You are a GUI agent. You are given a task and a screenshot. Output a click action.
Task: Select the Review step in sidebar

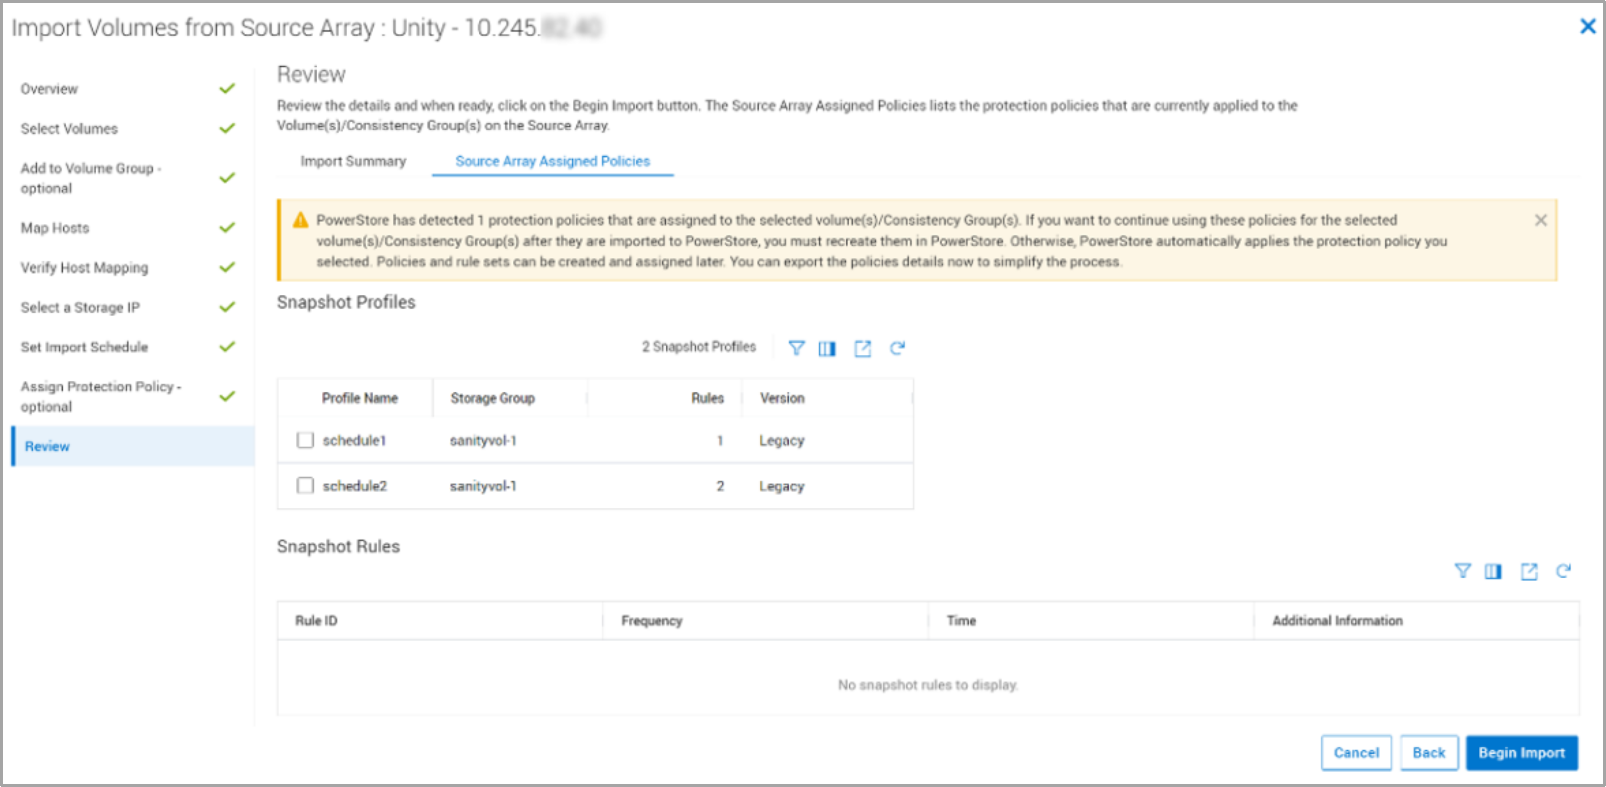[133, 446]
